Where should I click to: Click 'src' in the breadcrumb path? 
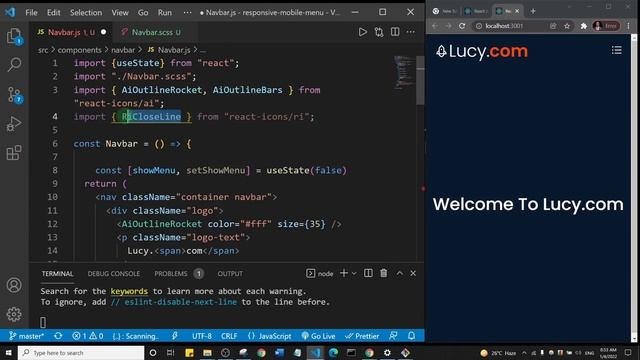pyautogui.click(x=43, y=50)
